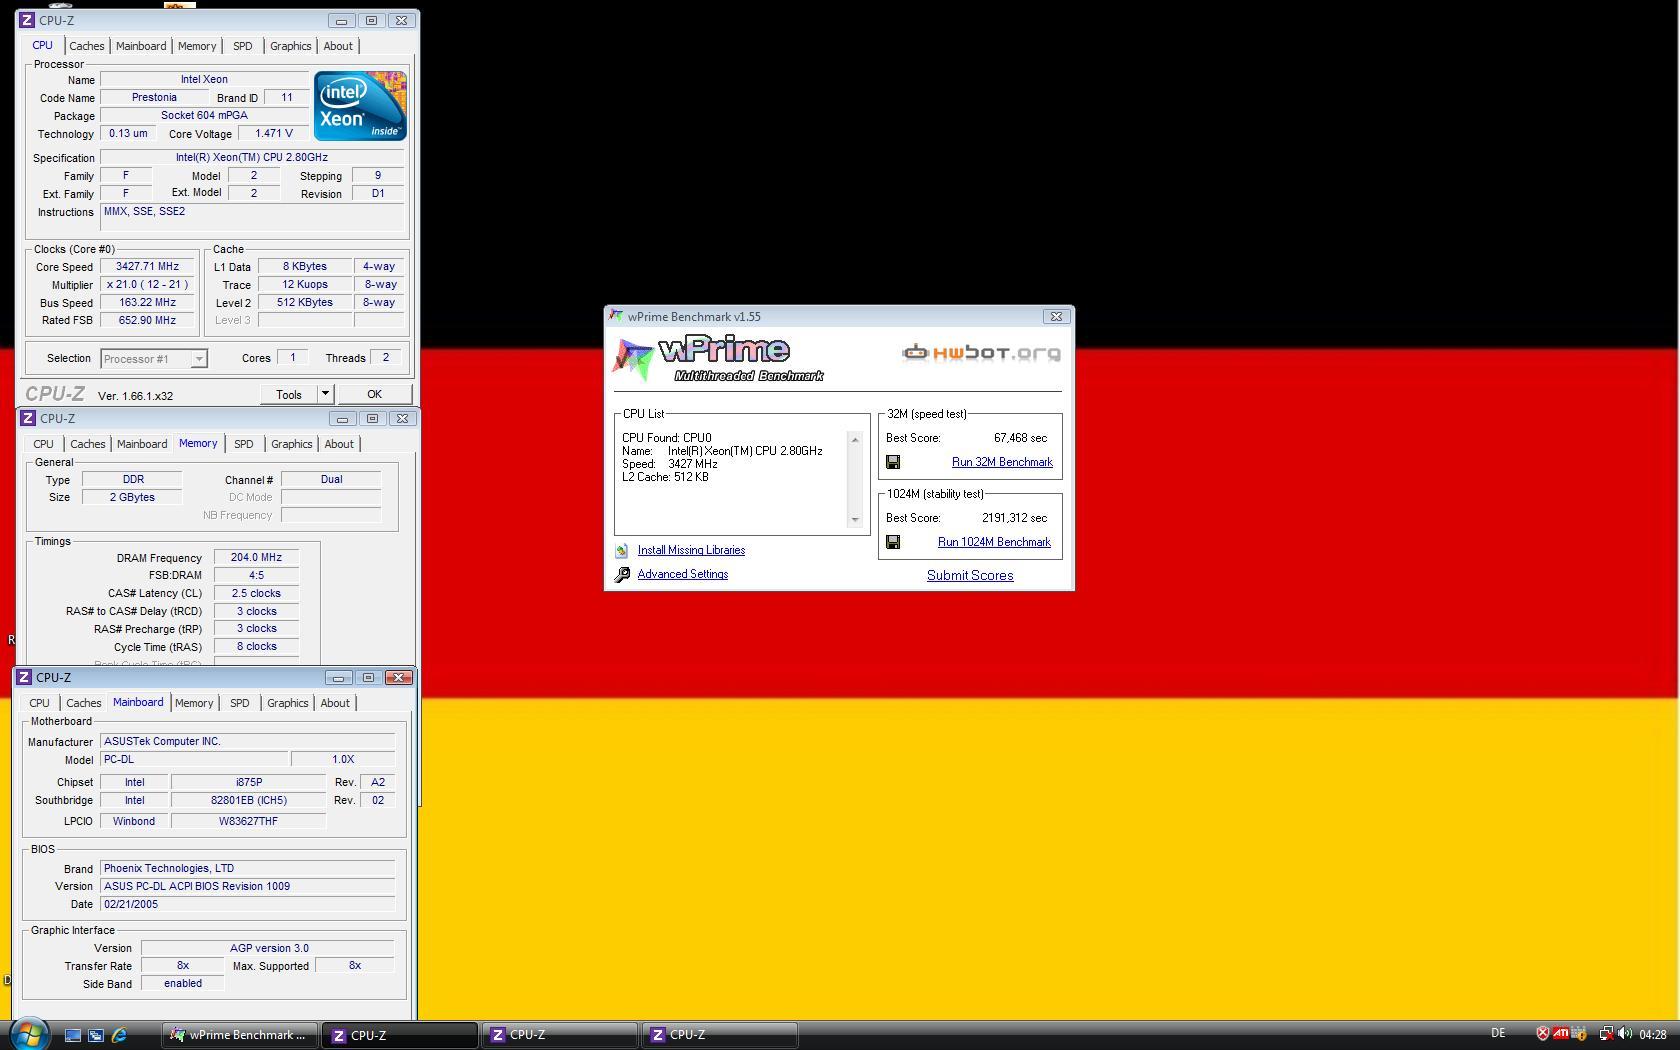Click OK button in CPU-Z
This screenshot has width=1680, height=1050.
374,394
